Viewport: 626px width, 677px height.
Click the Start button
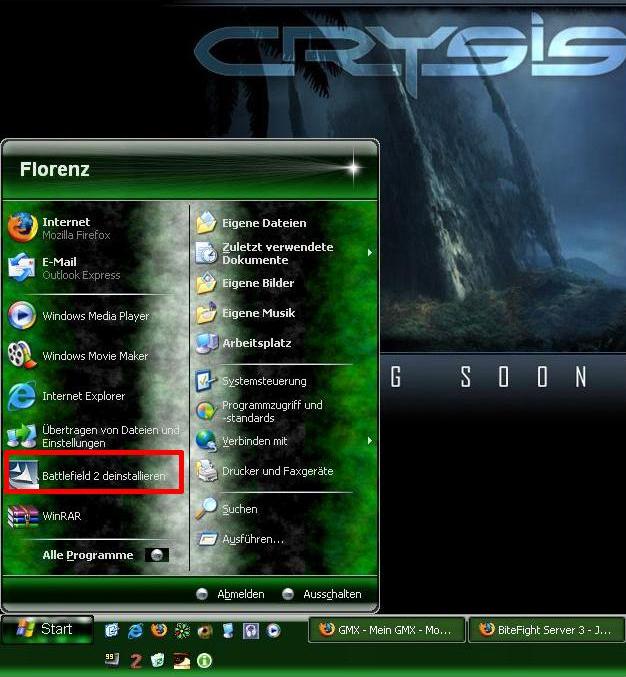tap(47, 629)
